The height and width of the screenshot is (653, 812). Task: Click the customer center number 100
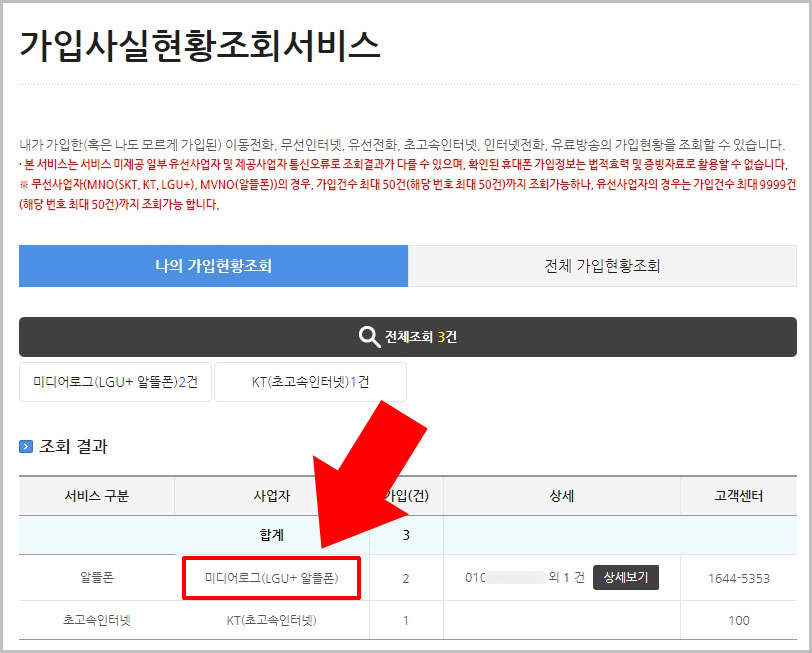click(x=738, y=621)
